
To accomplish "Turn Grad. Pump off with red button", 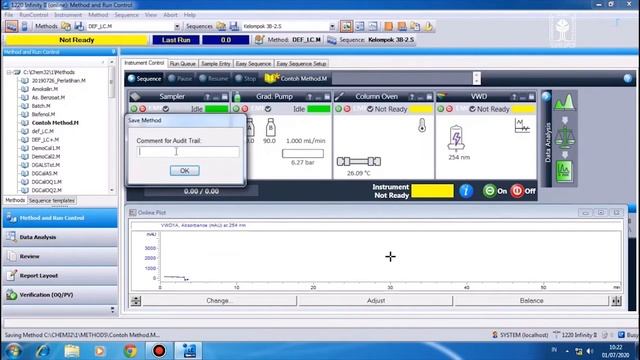I will coord(244,109).
